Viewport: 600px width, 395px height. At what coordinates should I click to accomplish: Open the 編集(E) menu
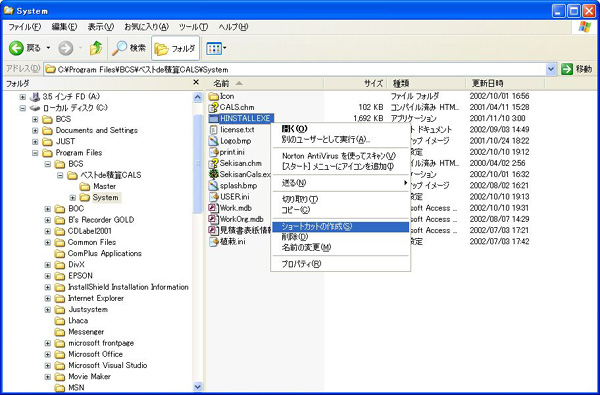(64, 27)
